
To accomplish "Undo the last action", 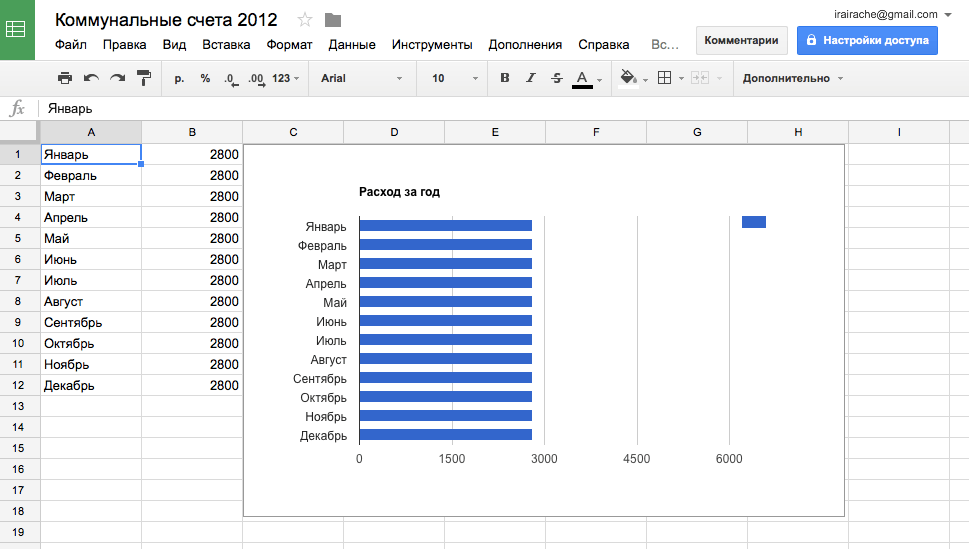I will click(91, 78).
